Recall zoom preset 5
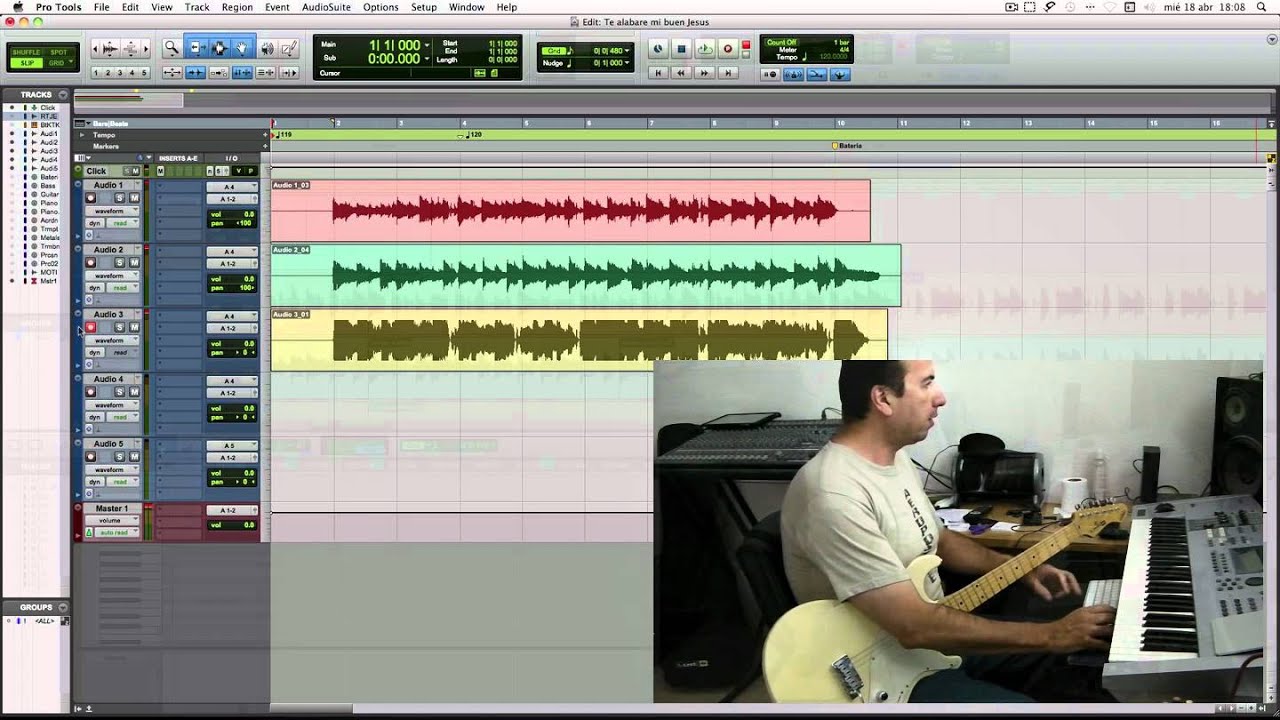 (144, 73)
